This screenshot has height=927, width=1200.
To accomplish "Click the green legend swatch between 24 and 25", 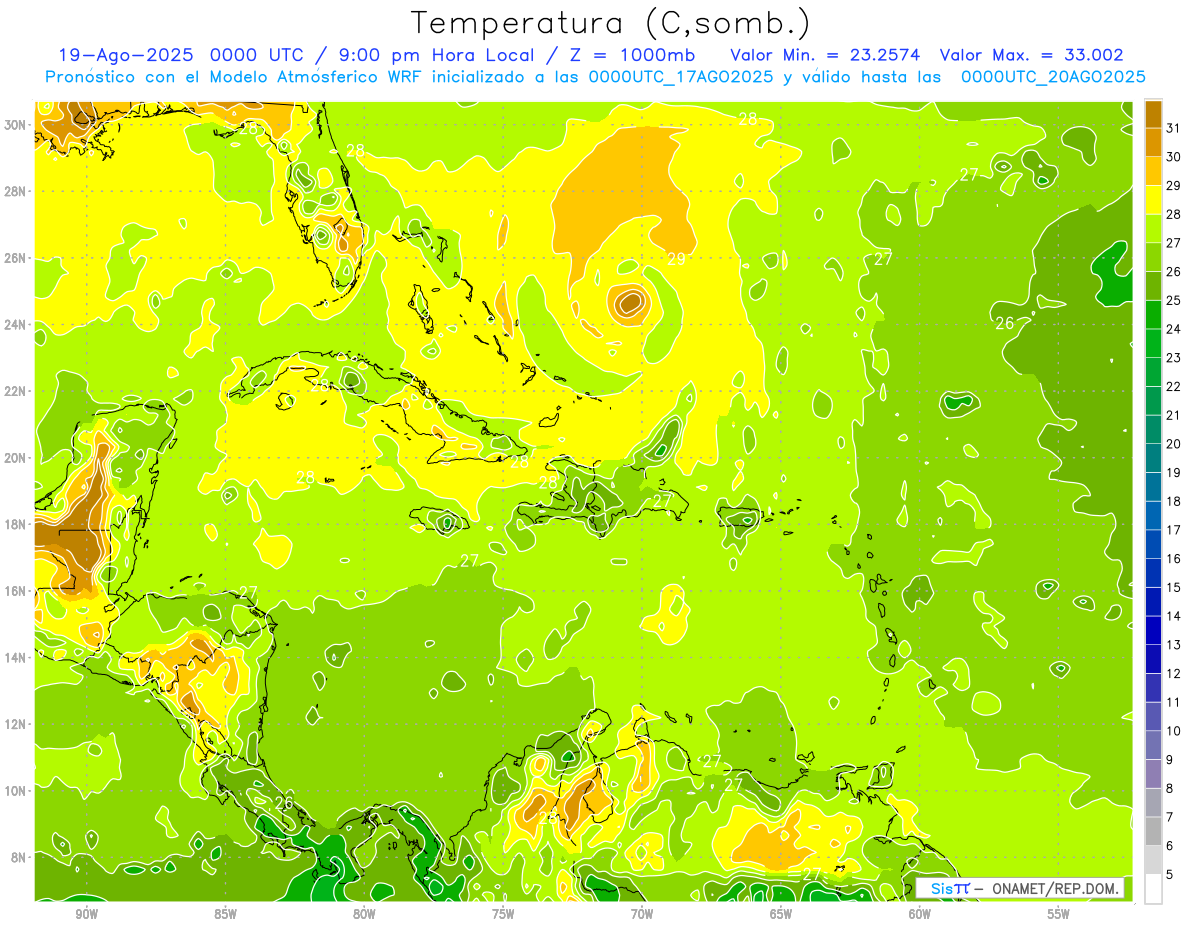I will pyautogui.click(x=1153, y=315).
